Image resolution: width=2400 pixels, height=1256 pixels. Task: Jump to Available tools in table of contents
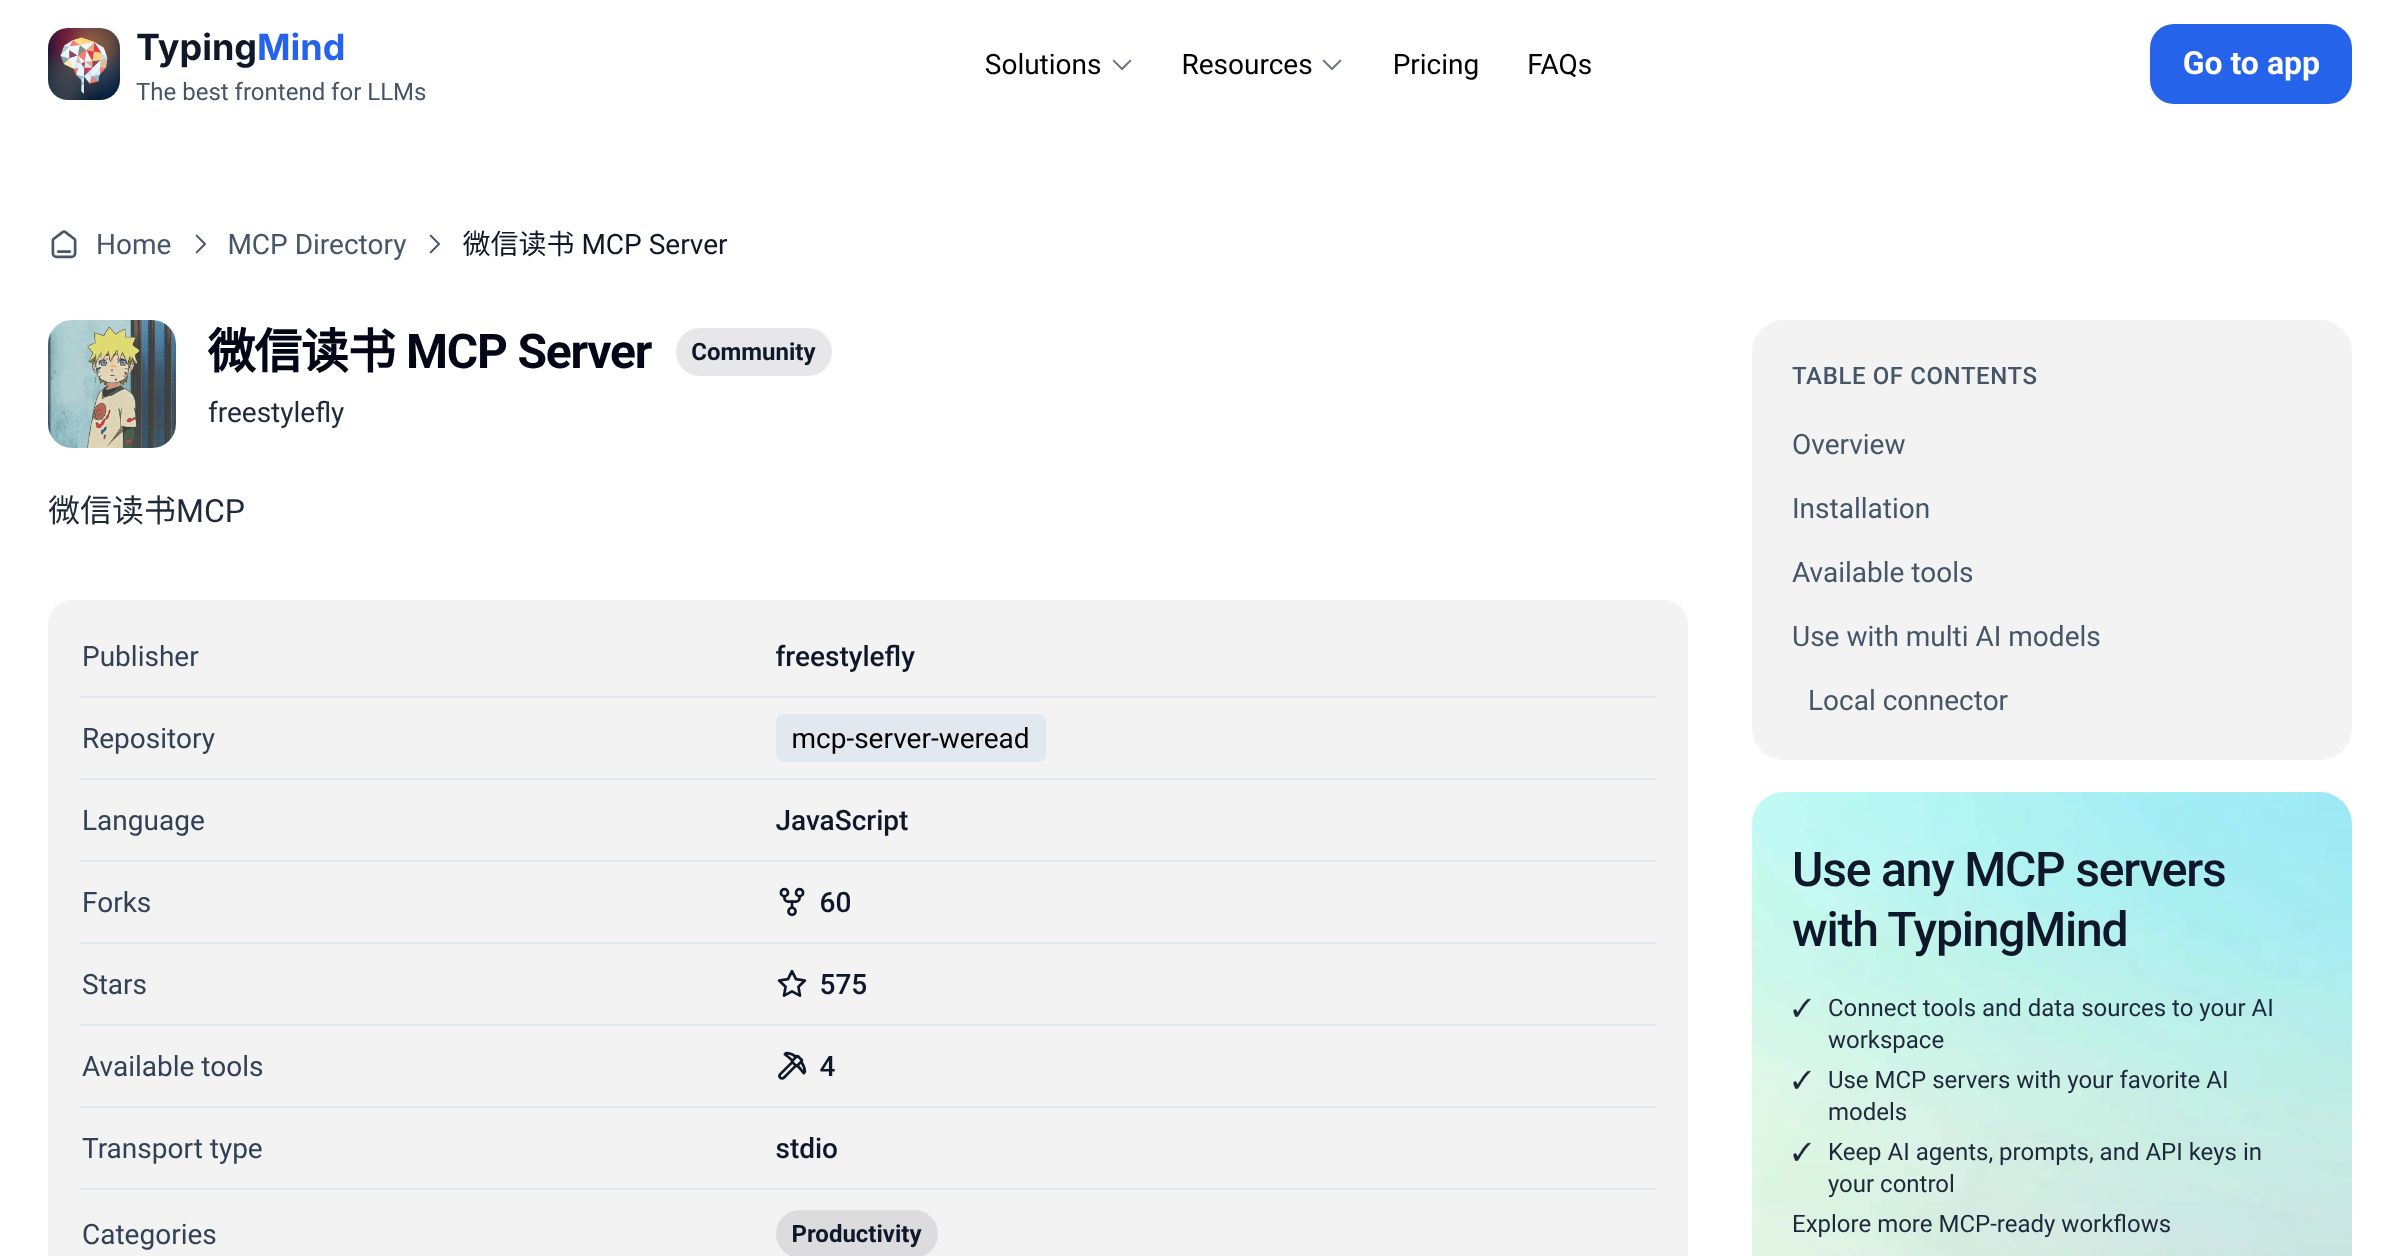tap(1882, 572)
